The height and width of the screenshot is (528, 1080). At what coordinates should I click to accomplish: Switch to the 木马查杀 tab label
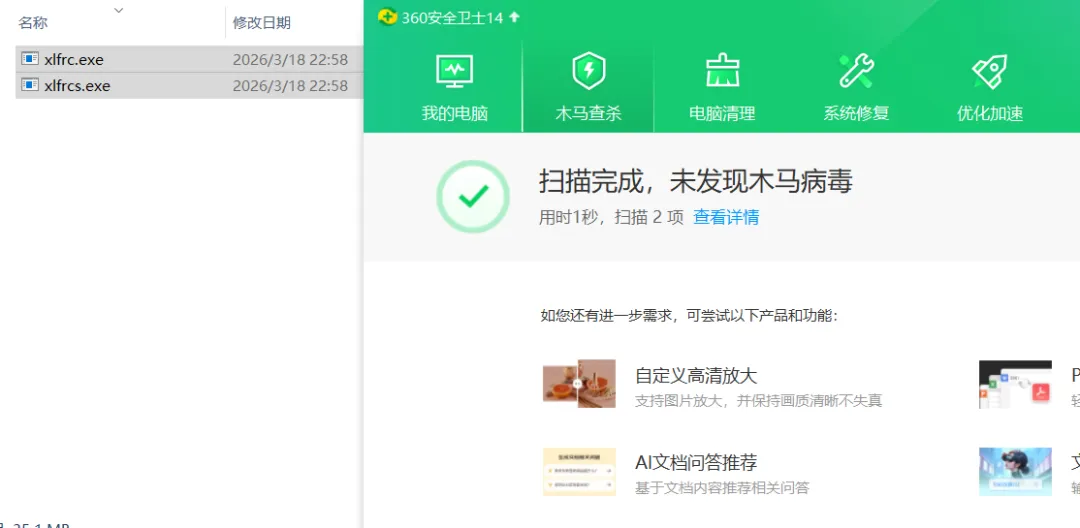[x=589, y=114]
